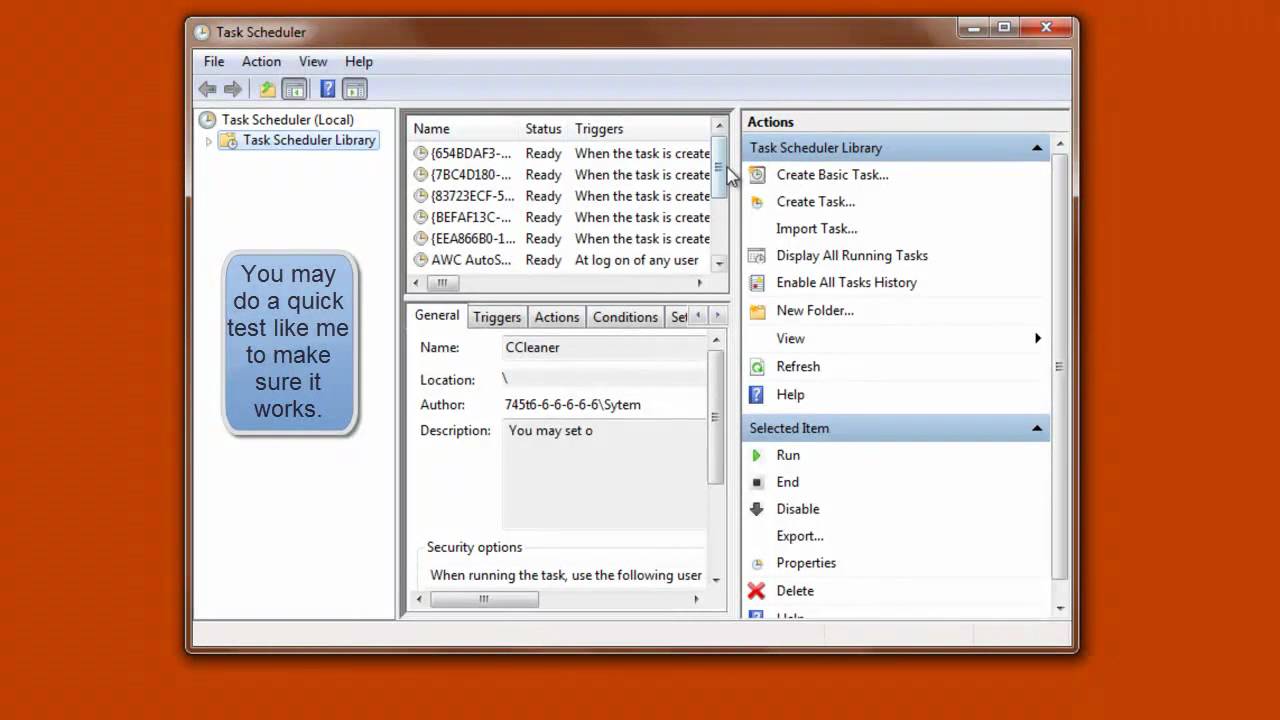
Task: Open the View menu
Action: tap(313, 61)
